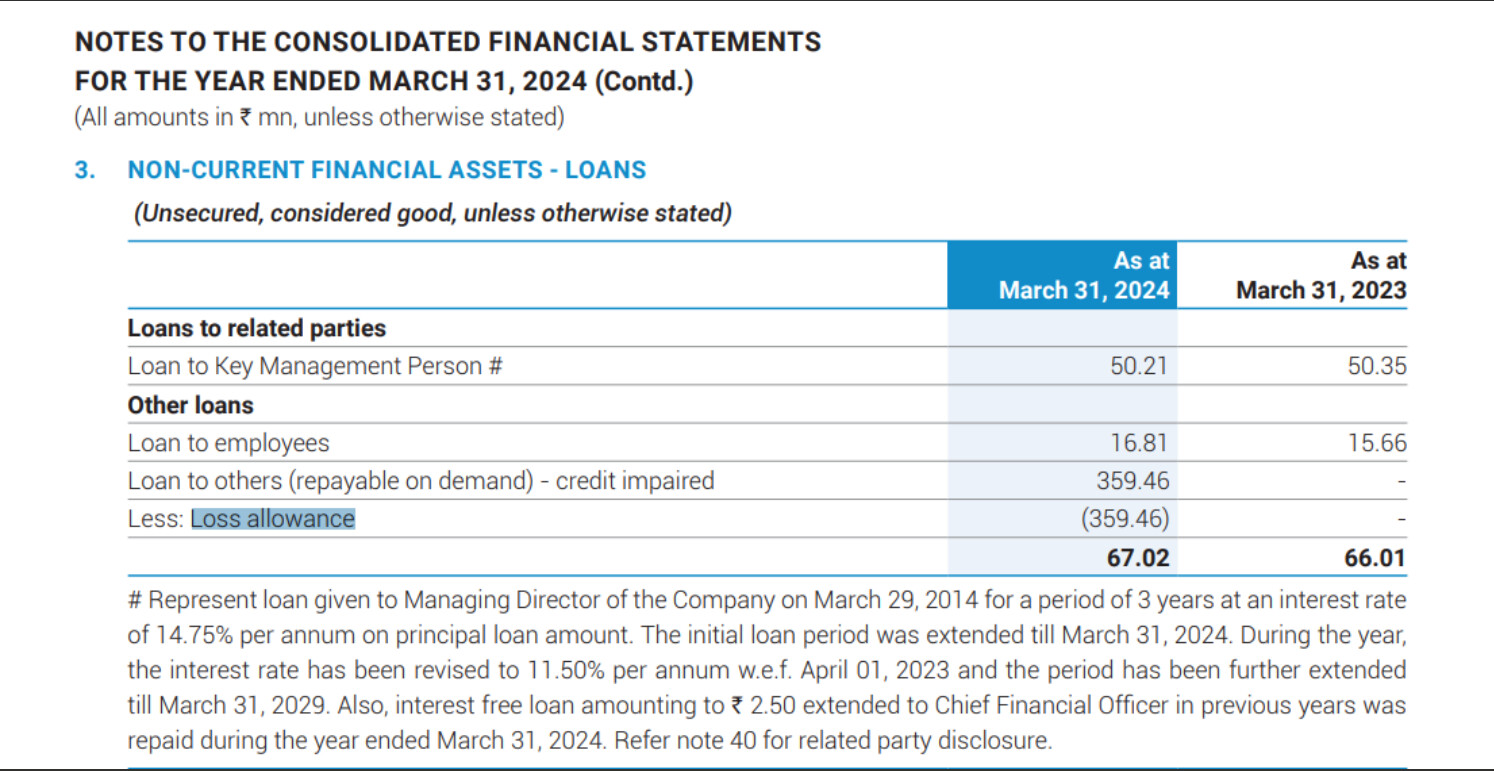Select the "Other loans" subheading
This screenshot has width=1494, height=771.
point(190,405)
